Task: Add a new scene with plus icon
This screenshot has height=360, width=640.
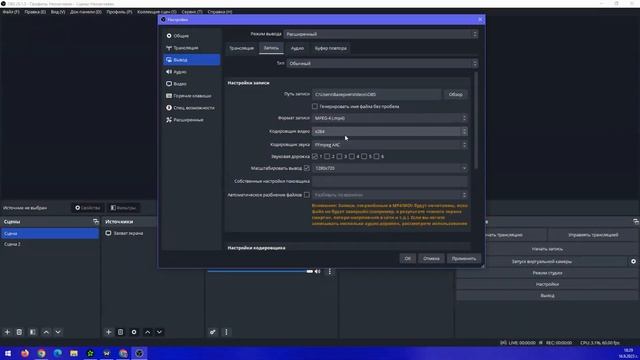Action: 7,332
